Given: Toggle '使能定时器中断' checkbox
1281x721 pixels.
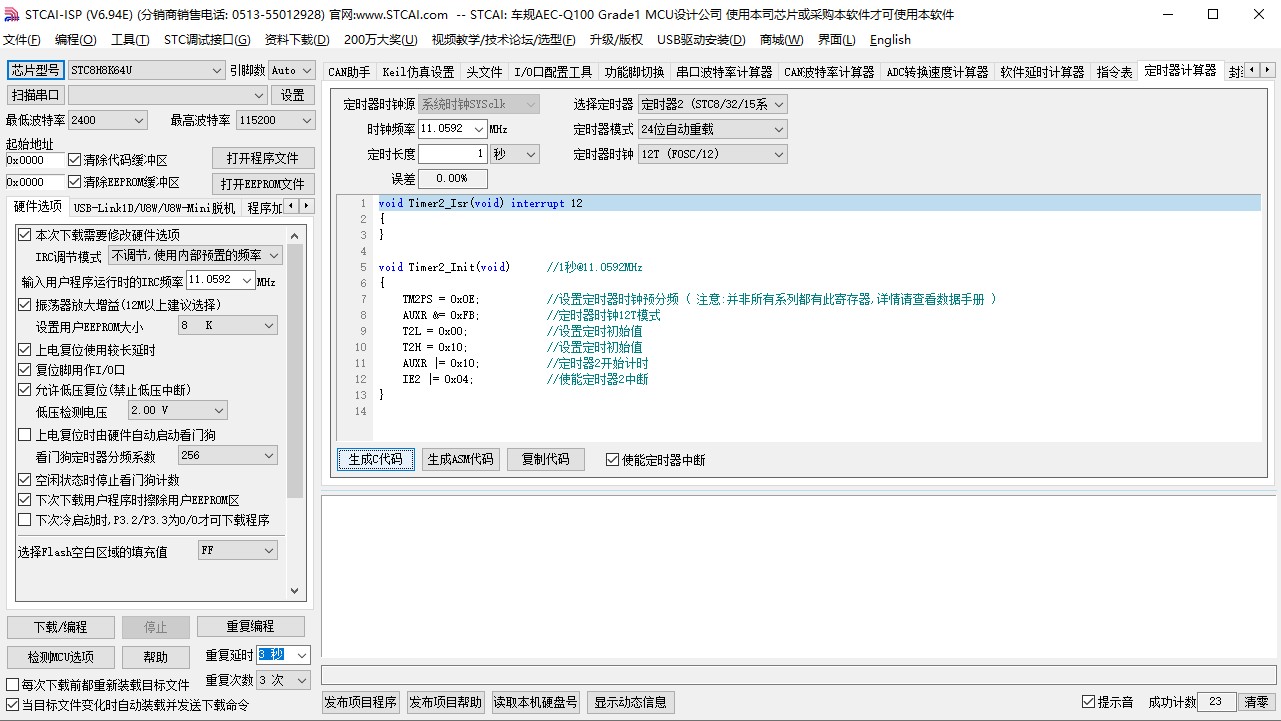Looking at the screenshot, I should tap(613, 460).
